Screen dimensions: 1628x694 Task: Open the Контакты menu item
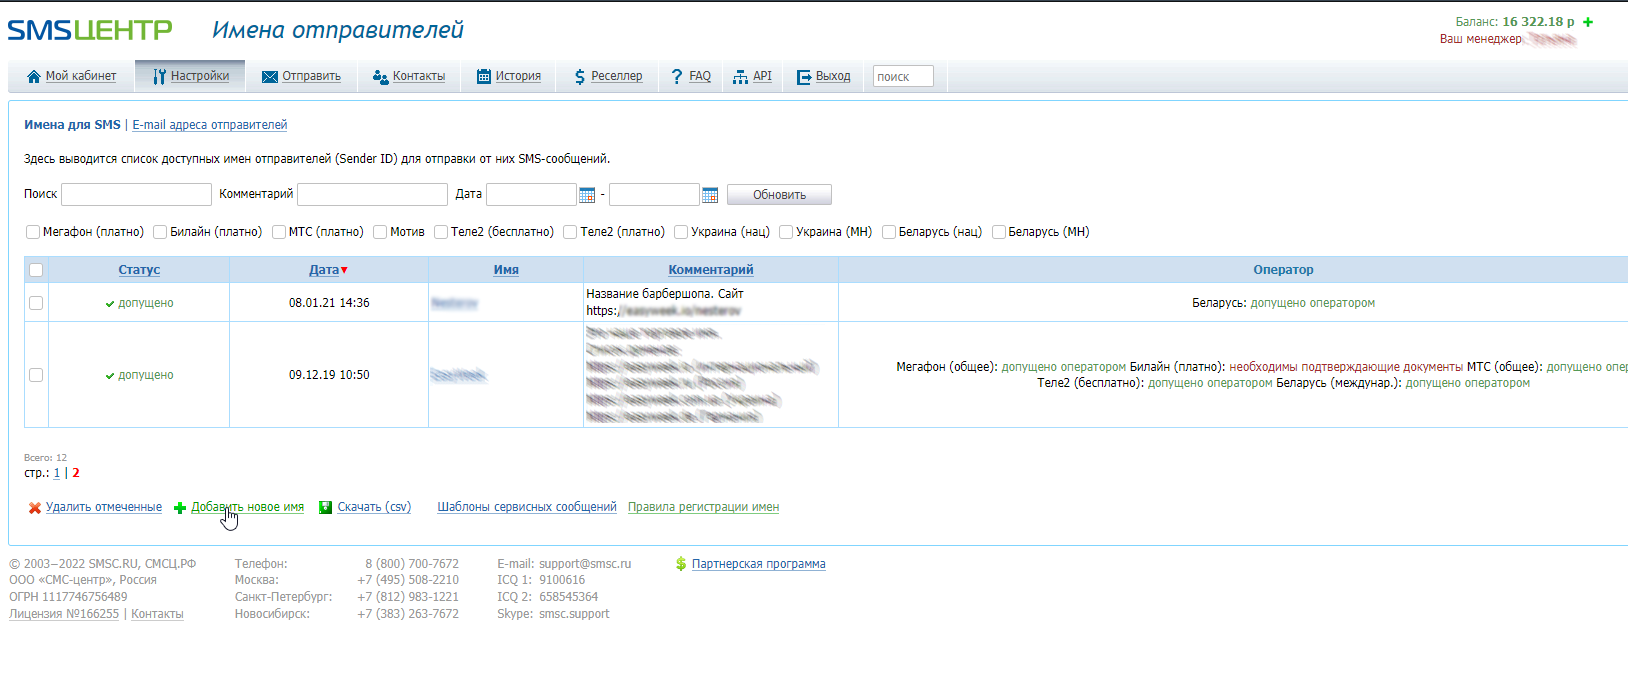tap(419, 77)
